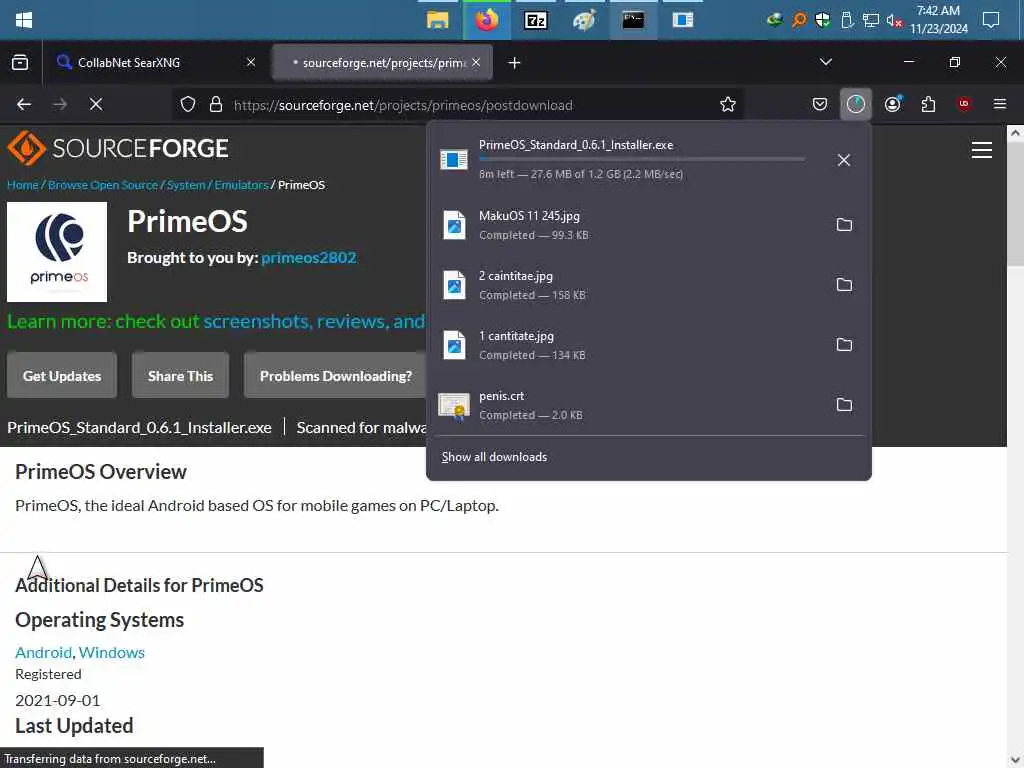Click the PrimeOS_Standard_0.6.1_Installer.exe download entry
1024x768 pixels.
pyautogui.click(x=627, y=159)
